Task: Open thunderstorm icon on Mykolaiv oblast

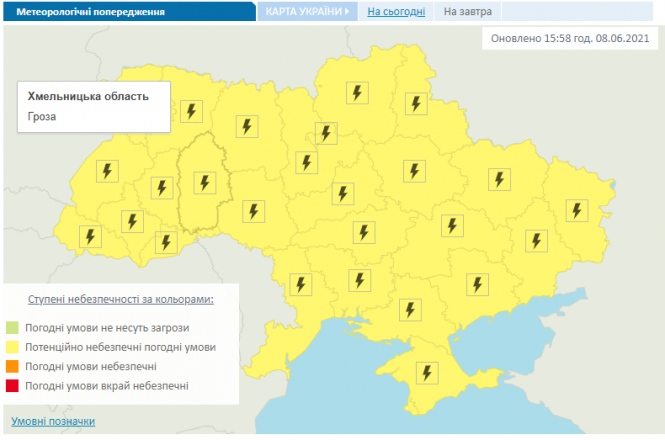Action: point(360,280)
